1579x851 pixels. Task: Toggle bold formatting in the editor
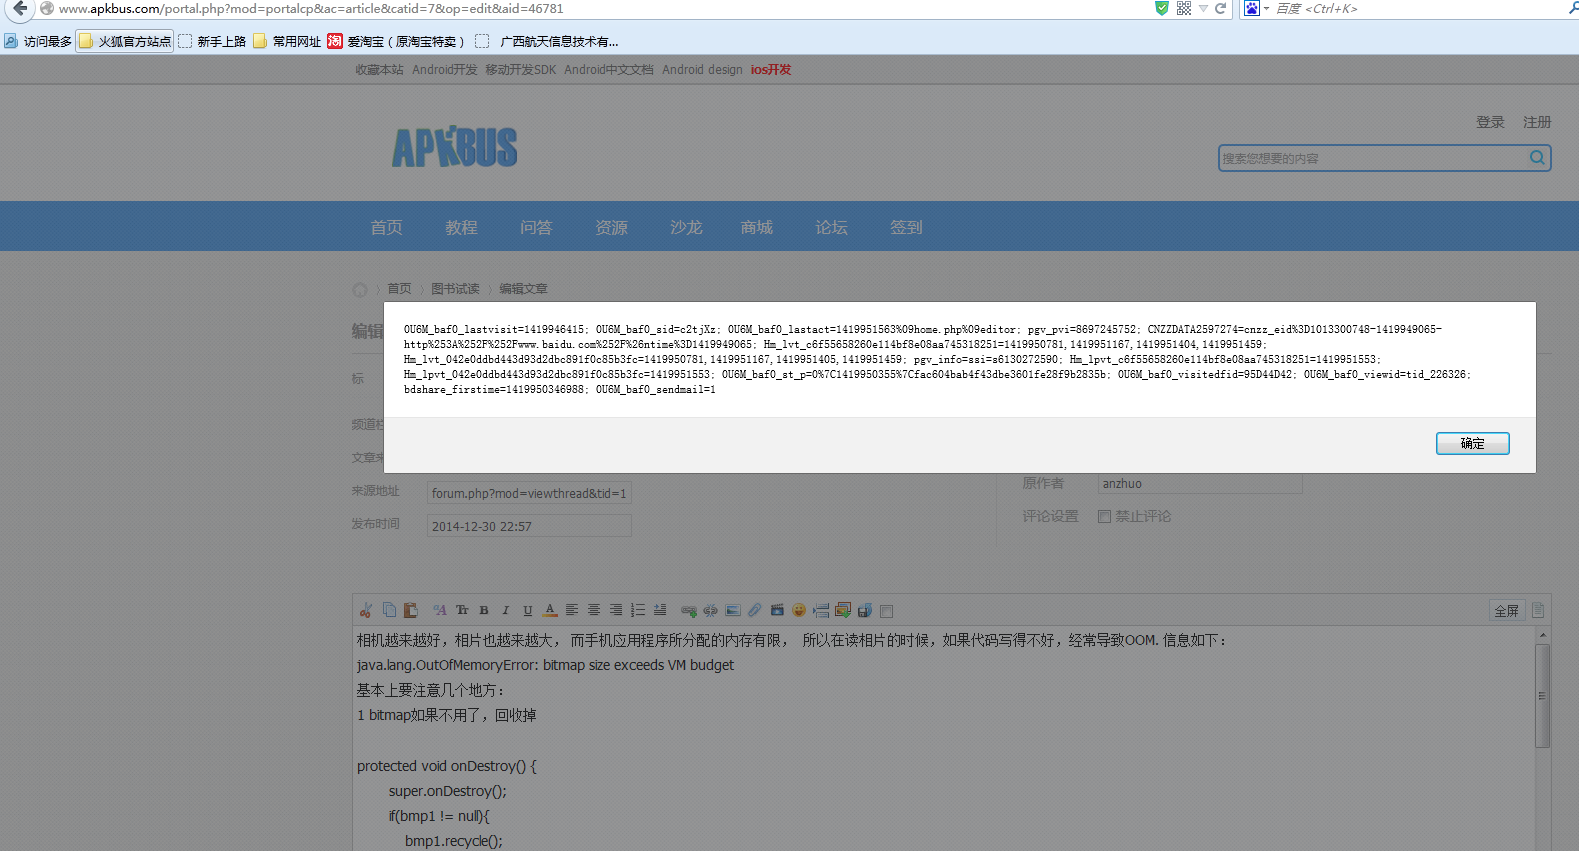point(484,610)
